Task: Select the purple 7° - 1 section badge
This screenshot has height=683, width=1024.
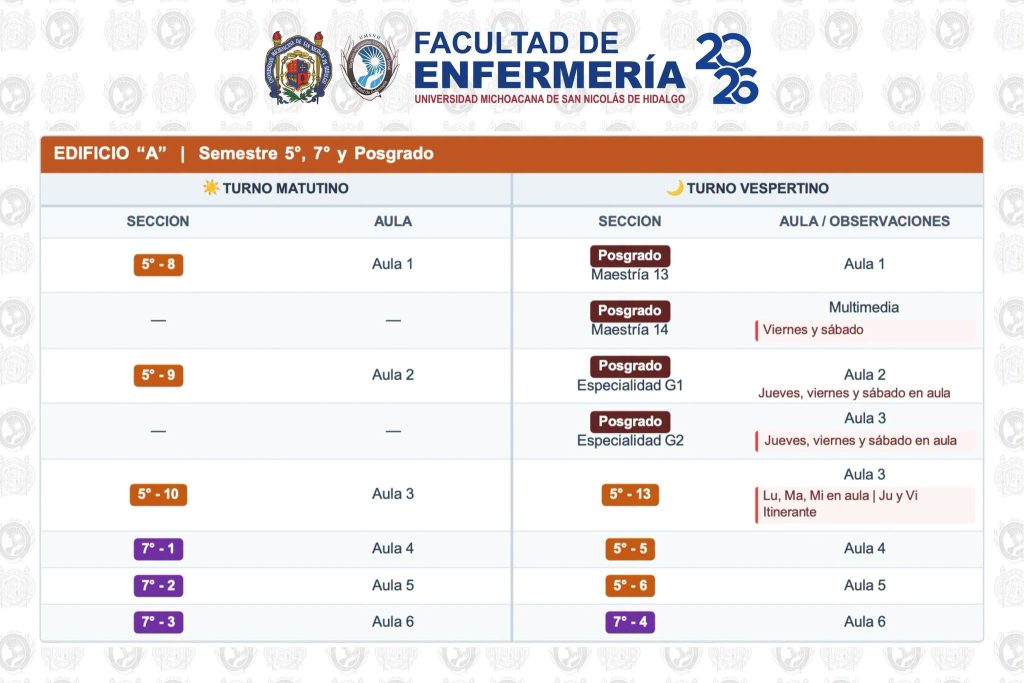Action: (x=158, y=548)
